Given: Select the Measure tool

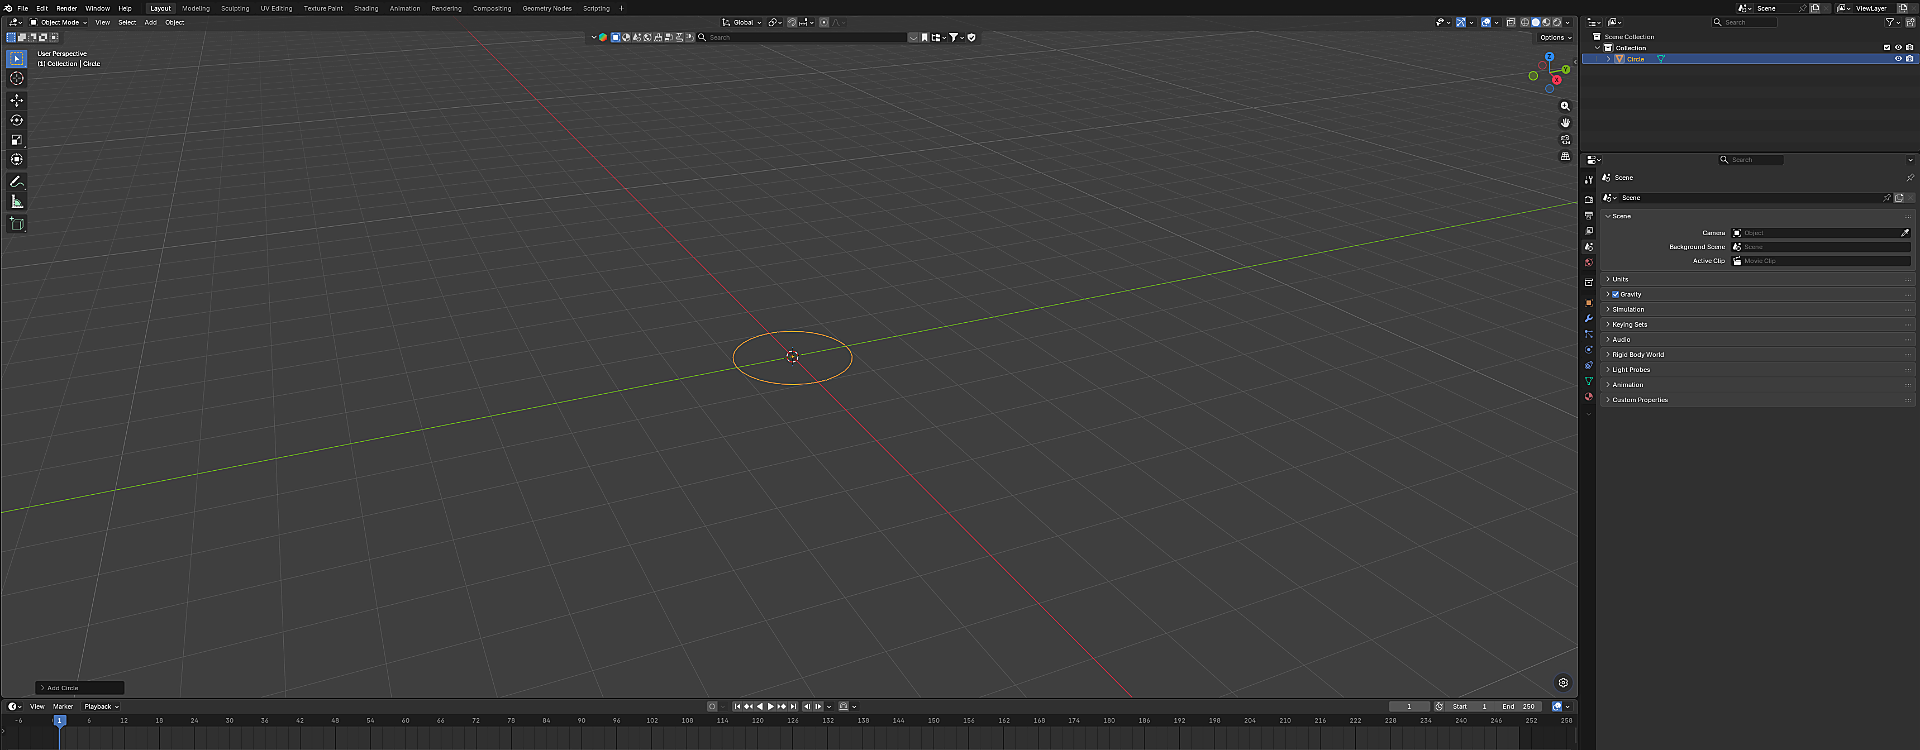Looking at the screenshot, I should pos(16,201).
